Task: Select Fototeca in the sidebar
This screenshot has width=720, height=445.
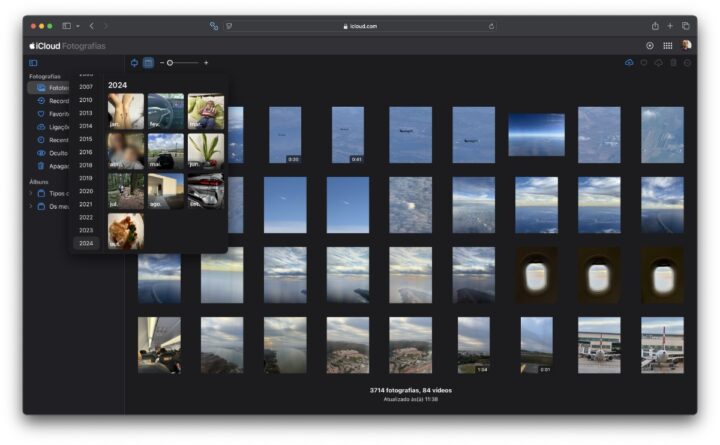Action: coord(49,88)
